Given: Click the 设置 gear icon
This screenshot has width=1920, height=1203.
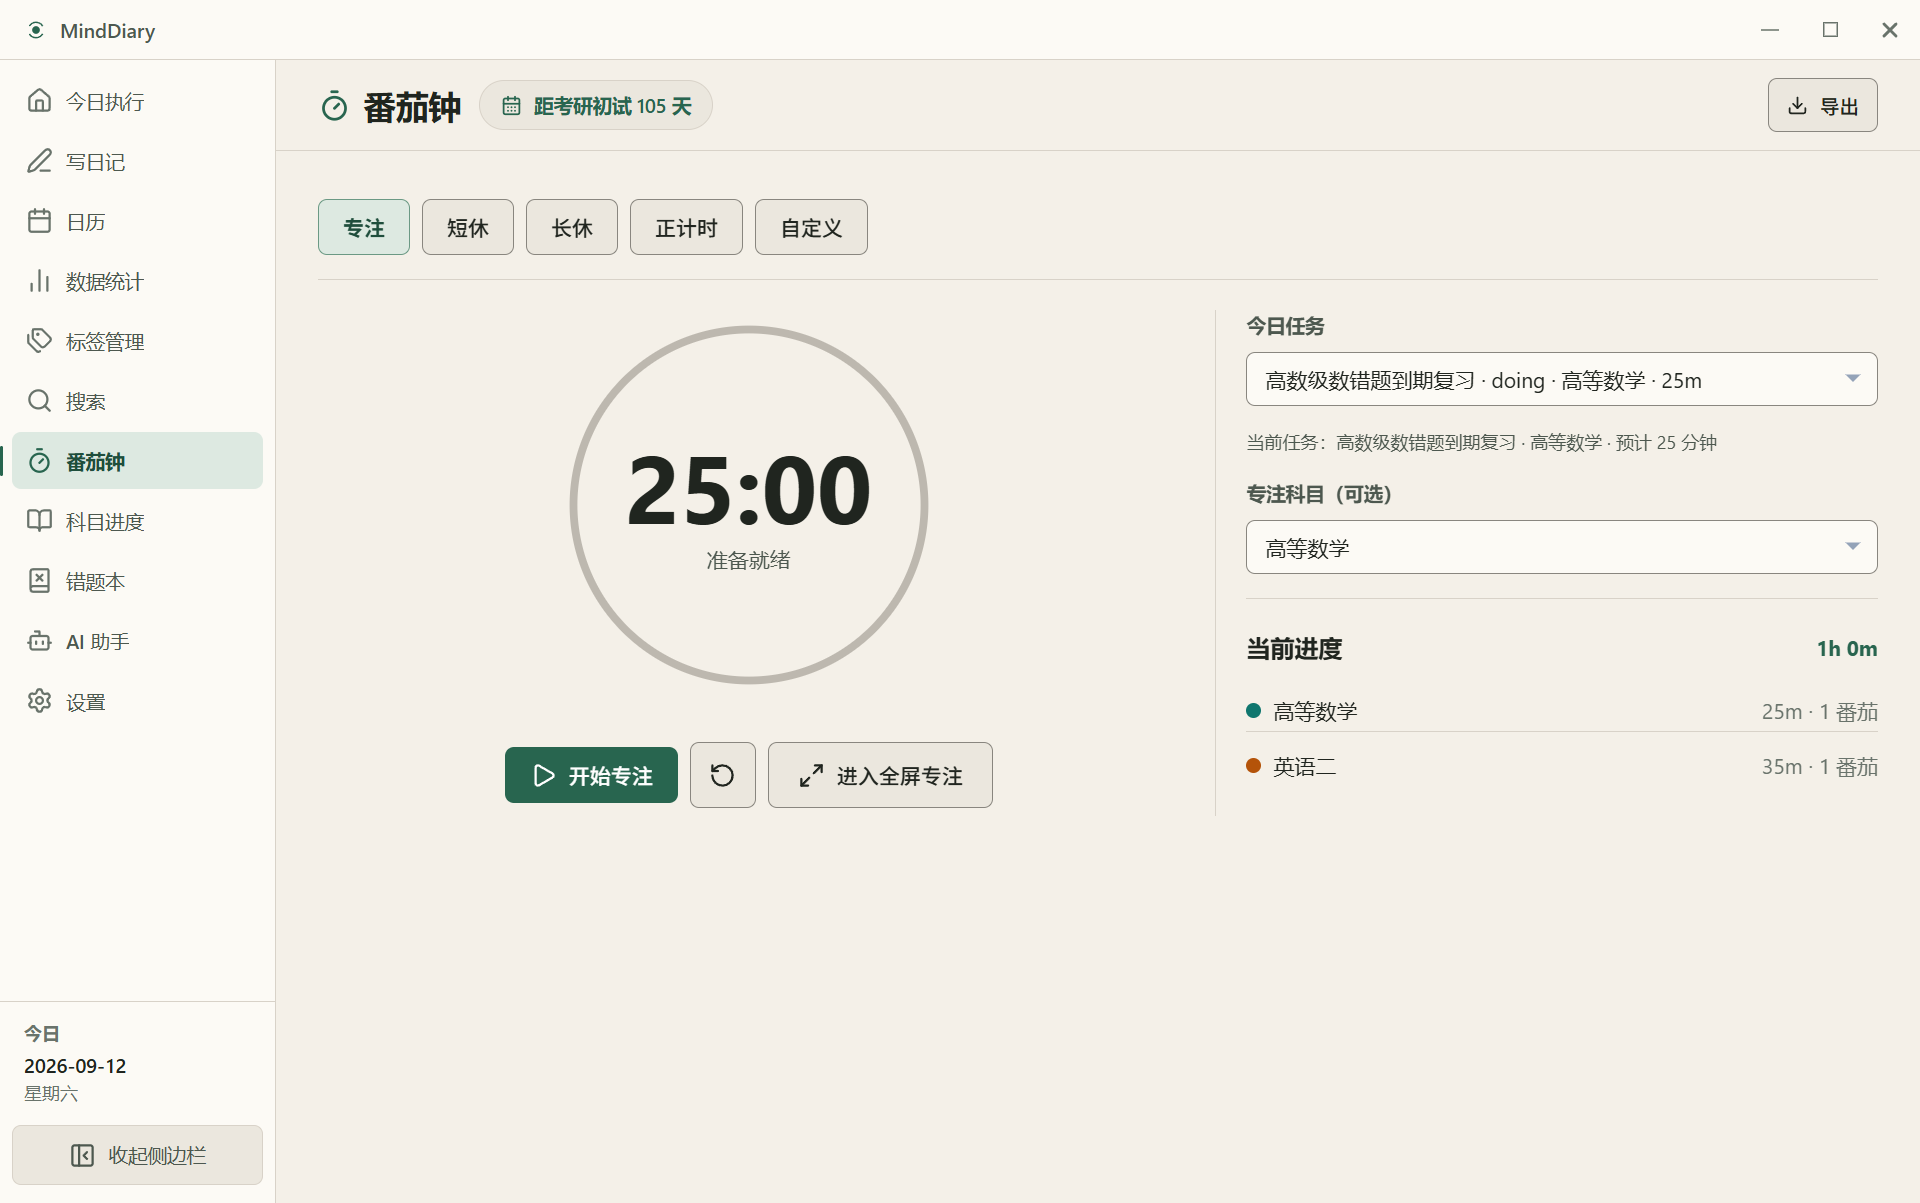Looking at the screenshot, I should click(x=39, y=701).
